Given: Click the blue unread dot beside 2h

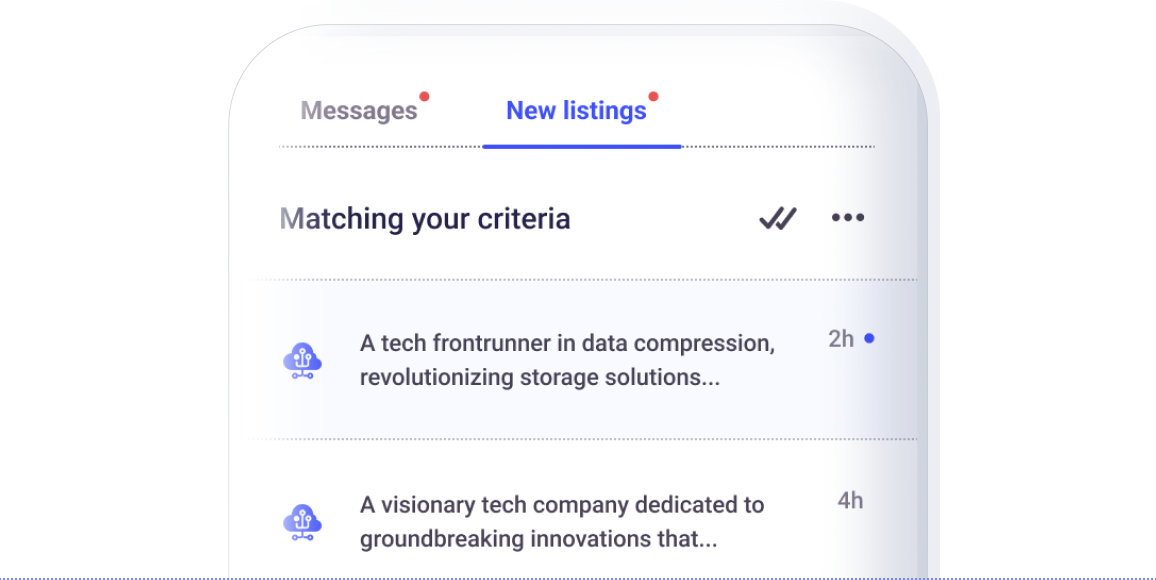Looking at the screenshot, I should 869,338.
